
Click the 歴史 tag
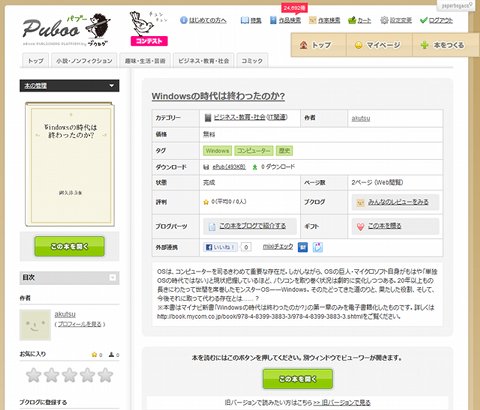click(284, 151)
